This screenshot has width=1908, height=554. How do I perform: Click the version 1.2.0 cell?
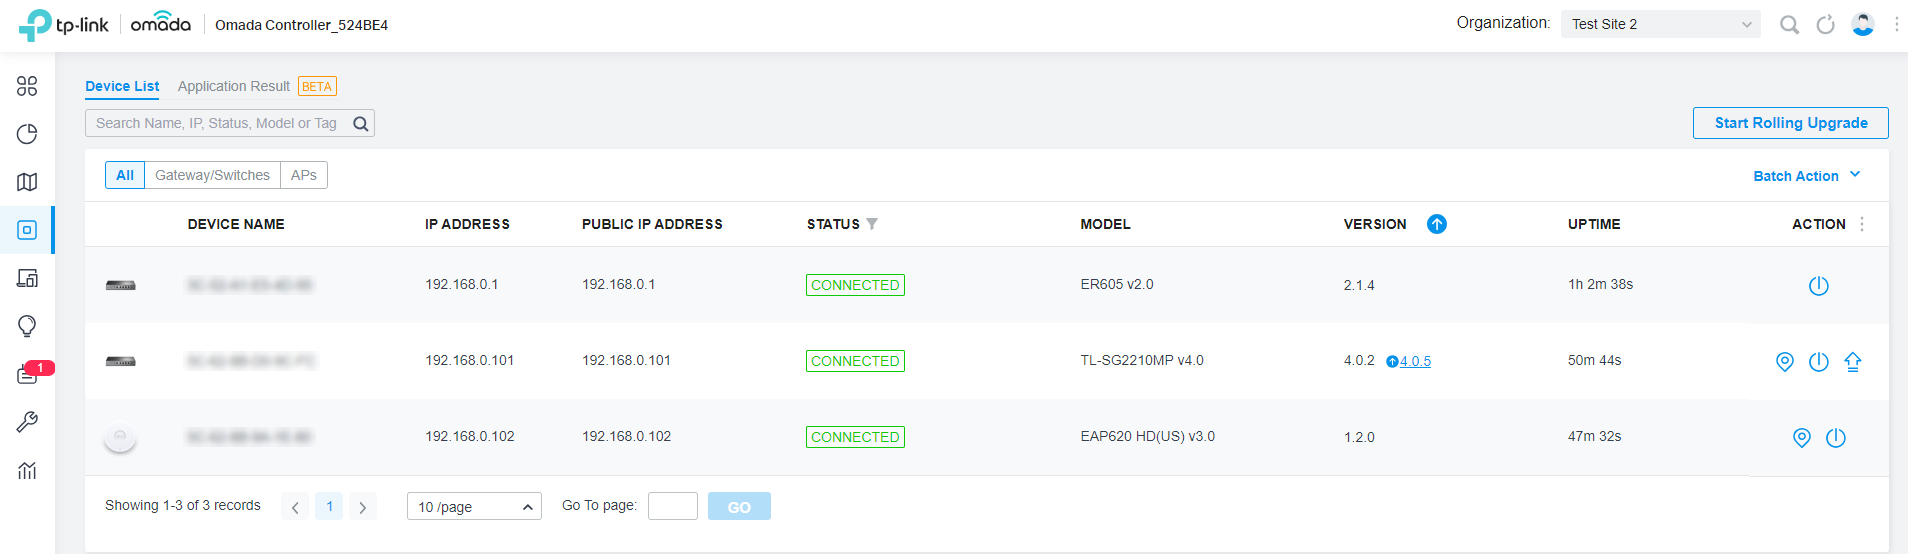(x=1359, y=437)
